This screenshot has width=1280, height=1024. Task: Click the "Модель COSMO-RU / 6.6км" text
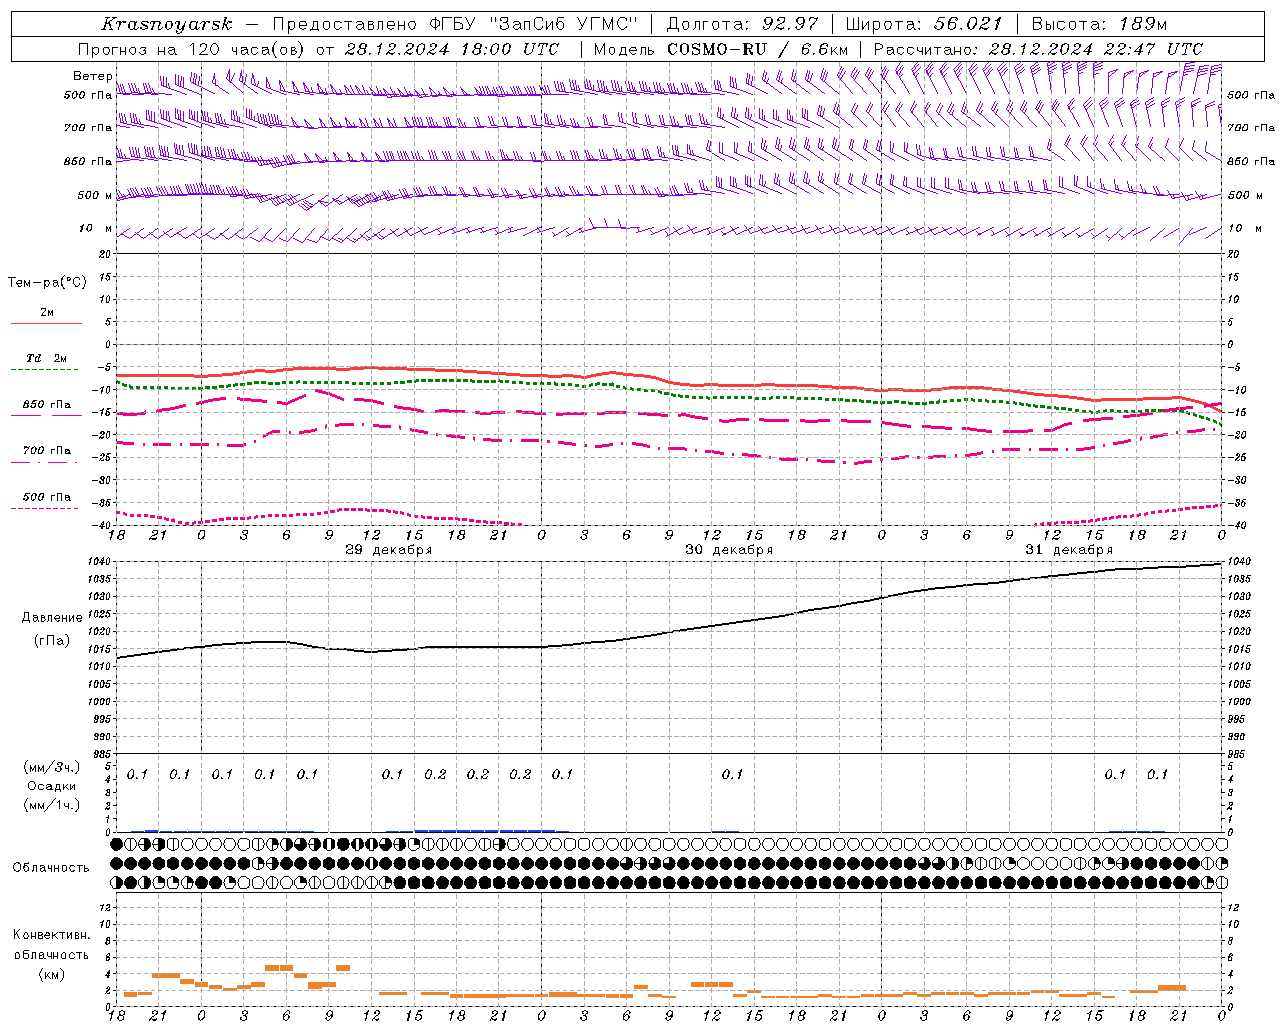pyautogui.click(x=721, y=49)
